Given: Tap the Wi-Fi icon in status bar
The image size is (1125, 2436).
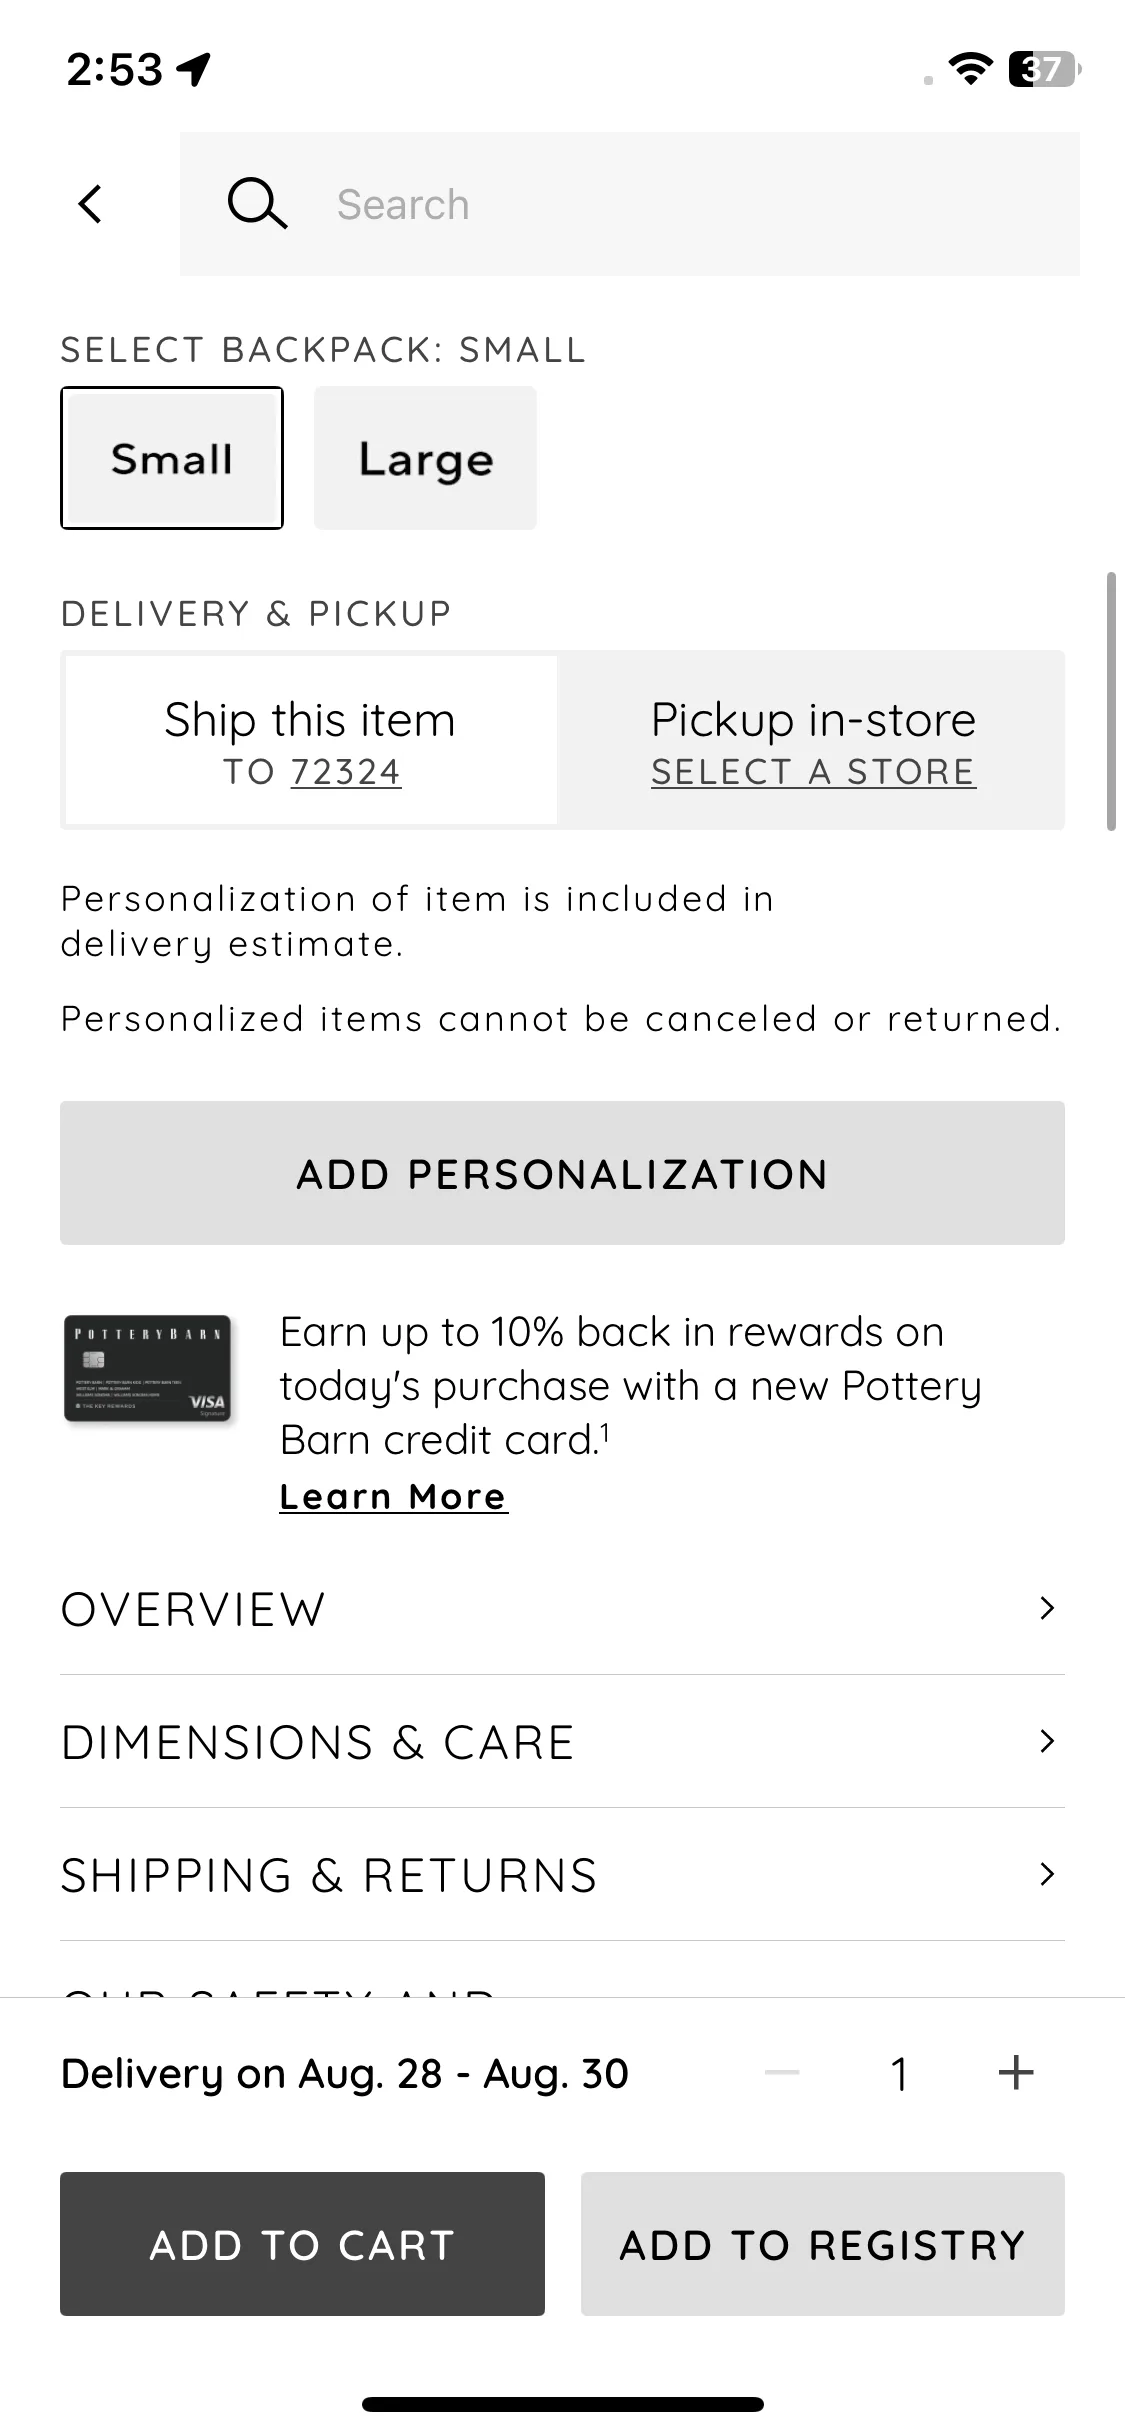Looking at the screenshot, I should coord(969,69).
